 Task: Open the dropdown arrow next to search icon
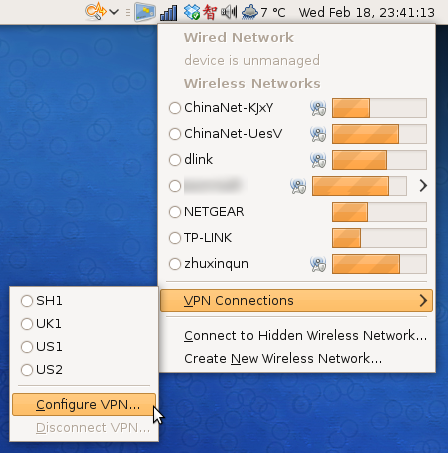click(114, 12)
